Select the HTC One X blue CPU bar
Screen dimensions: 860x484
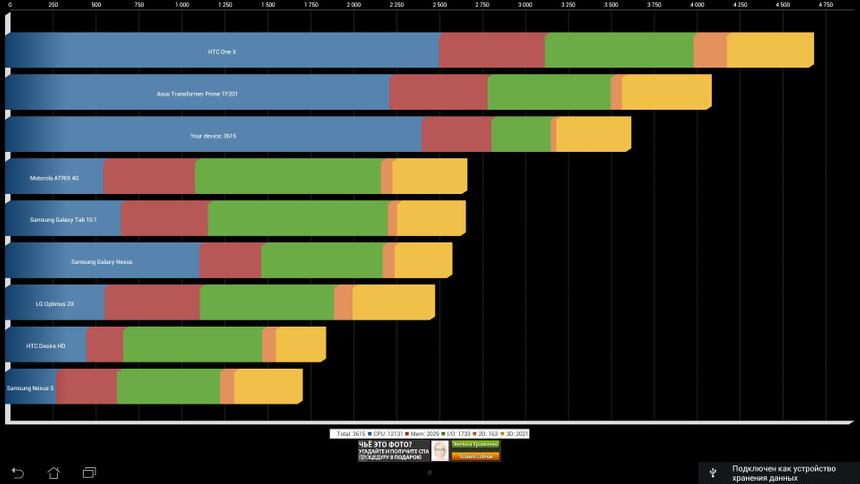coord(222,51)
